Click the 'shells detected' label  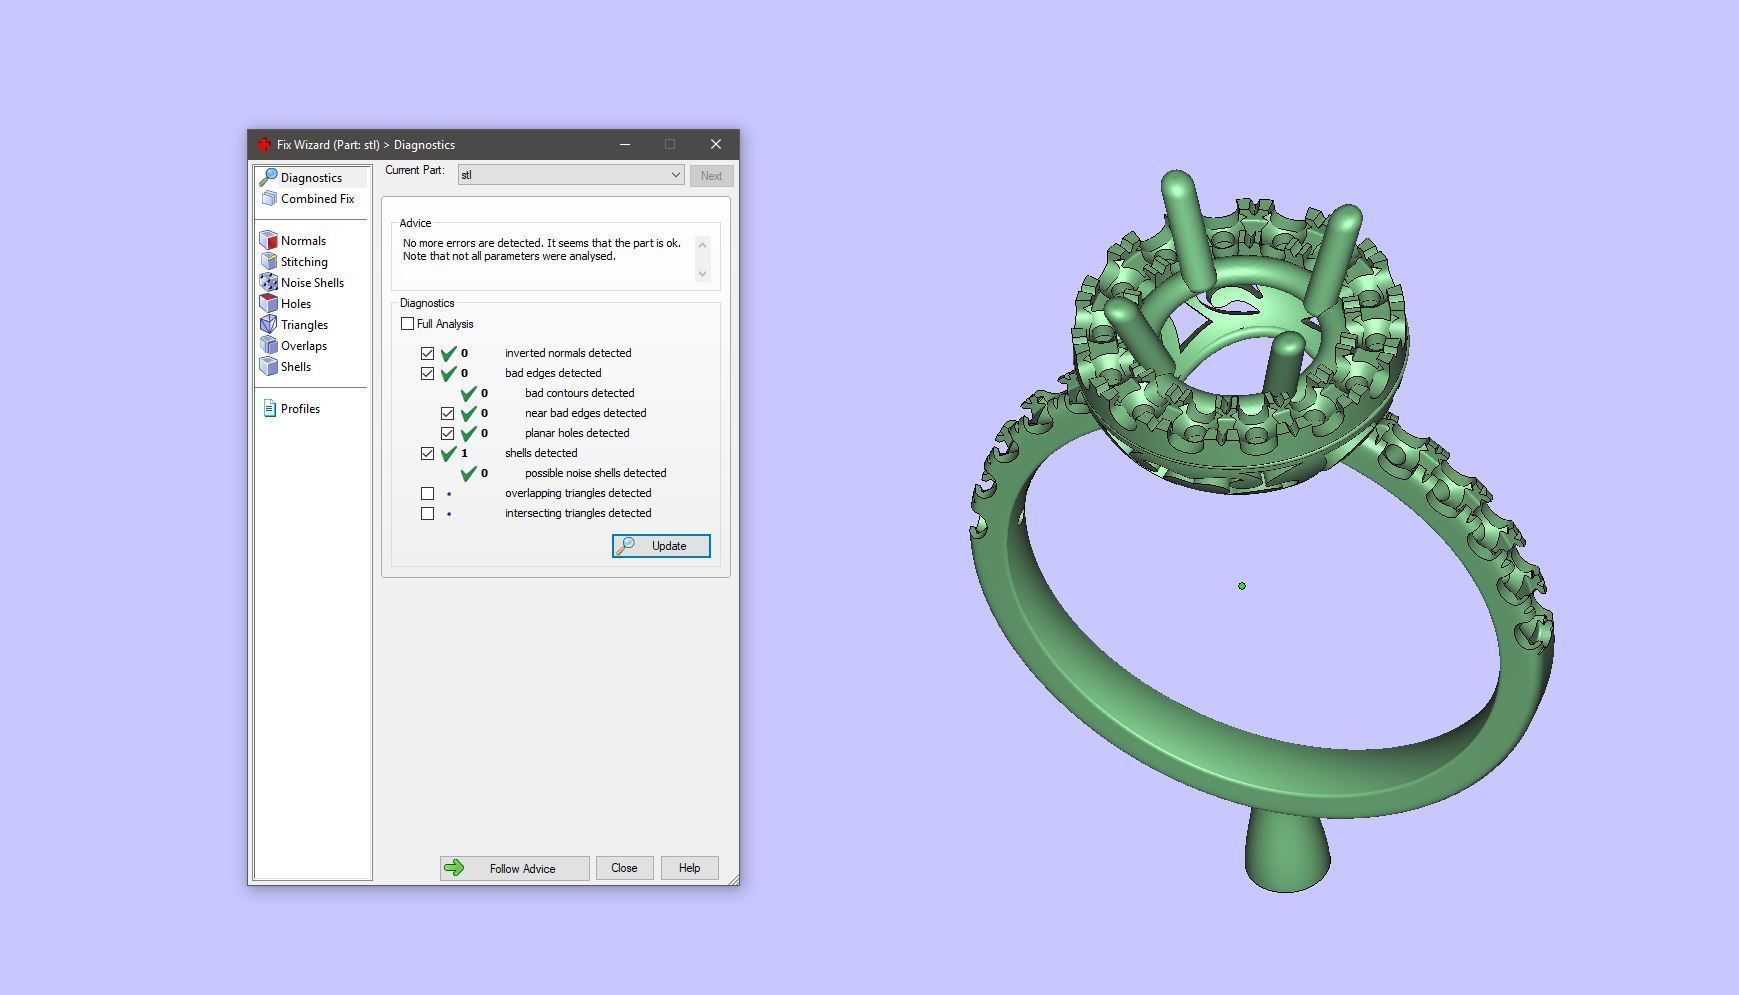pyautogui.click(x=541, y=453)
